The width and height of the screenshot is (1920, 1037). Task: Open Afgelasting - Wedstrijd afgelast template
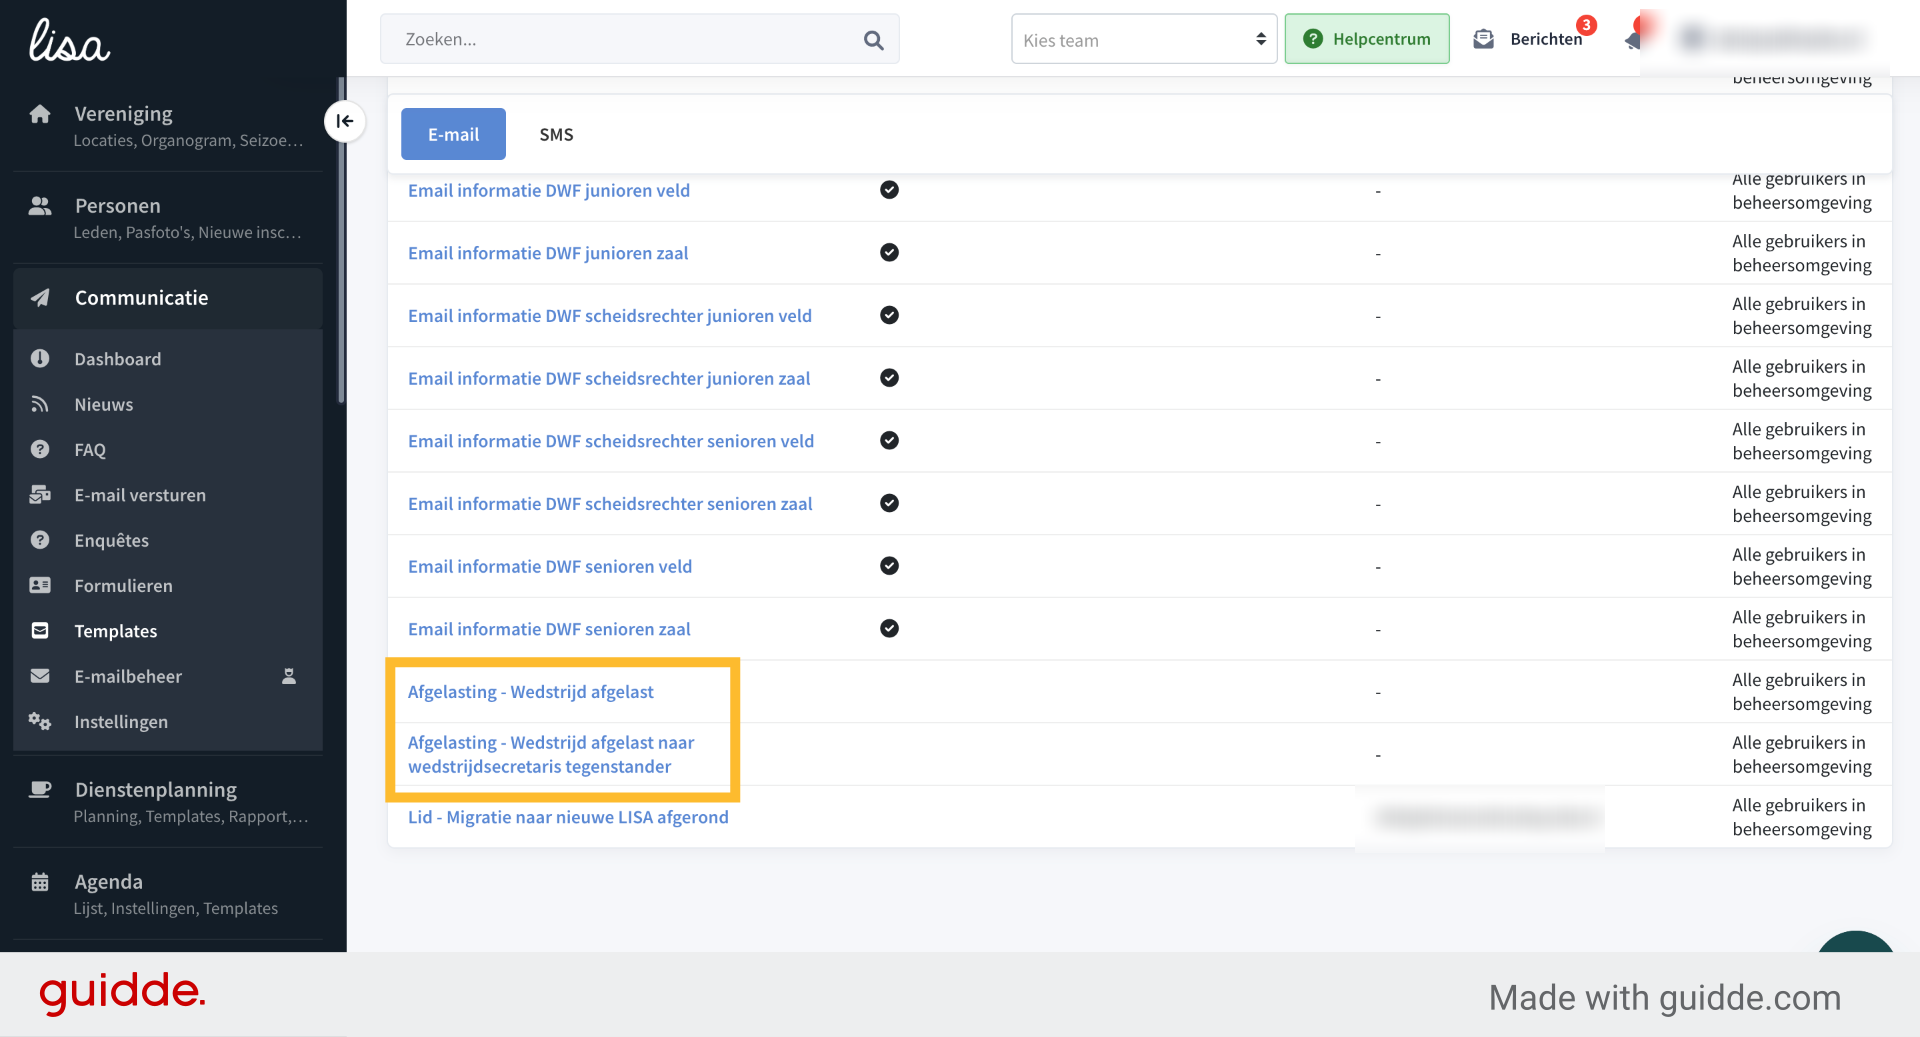click(531, 691)
